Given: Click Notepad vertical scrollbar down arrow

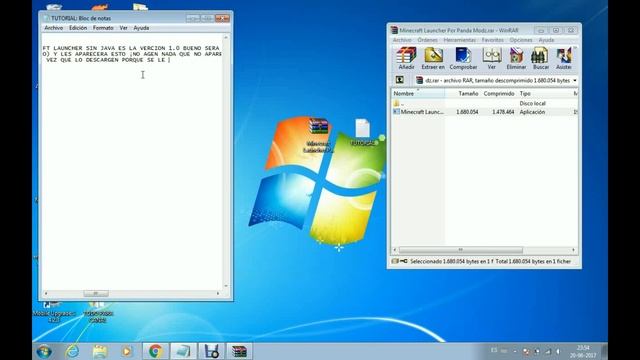Looking at the screenshot, I should (226, 286).
